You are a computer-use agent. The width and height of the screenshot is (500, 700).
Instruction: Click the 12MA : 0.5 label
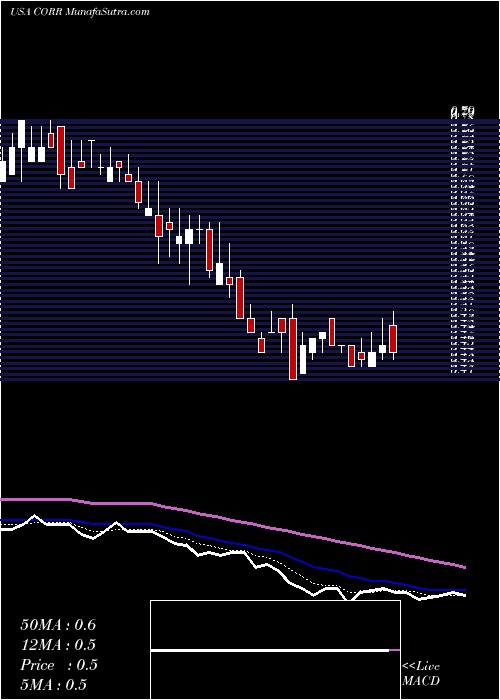point(58,645)
